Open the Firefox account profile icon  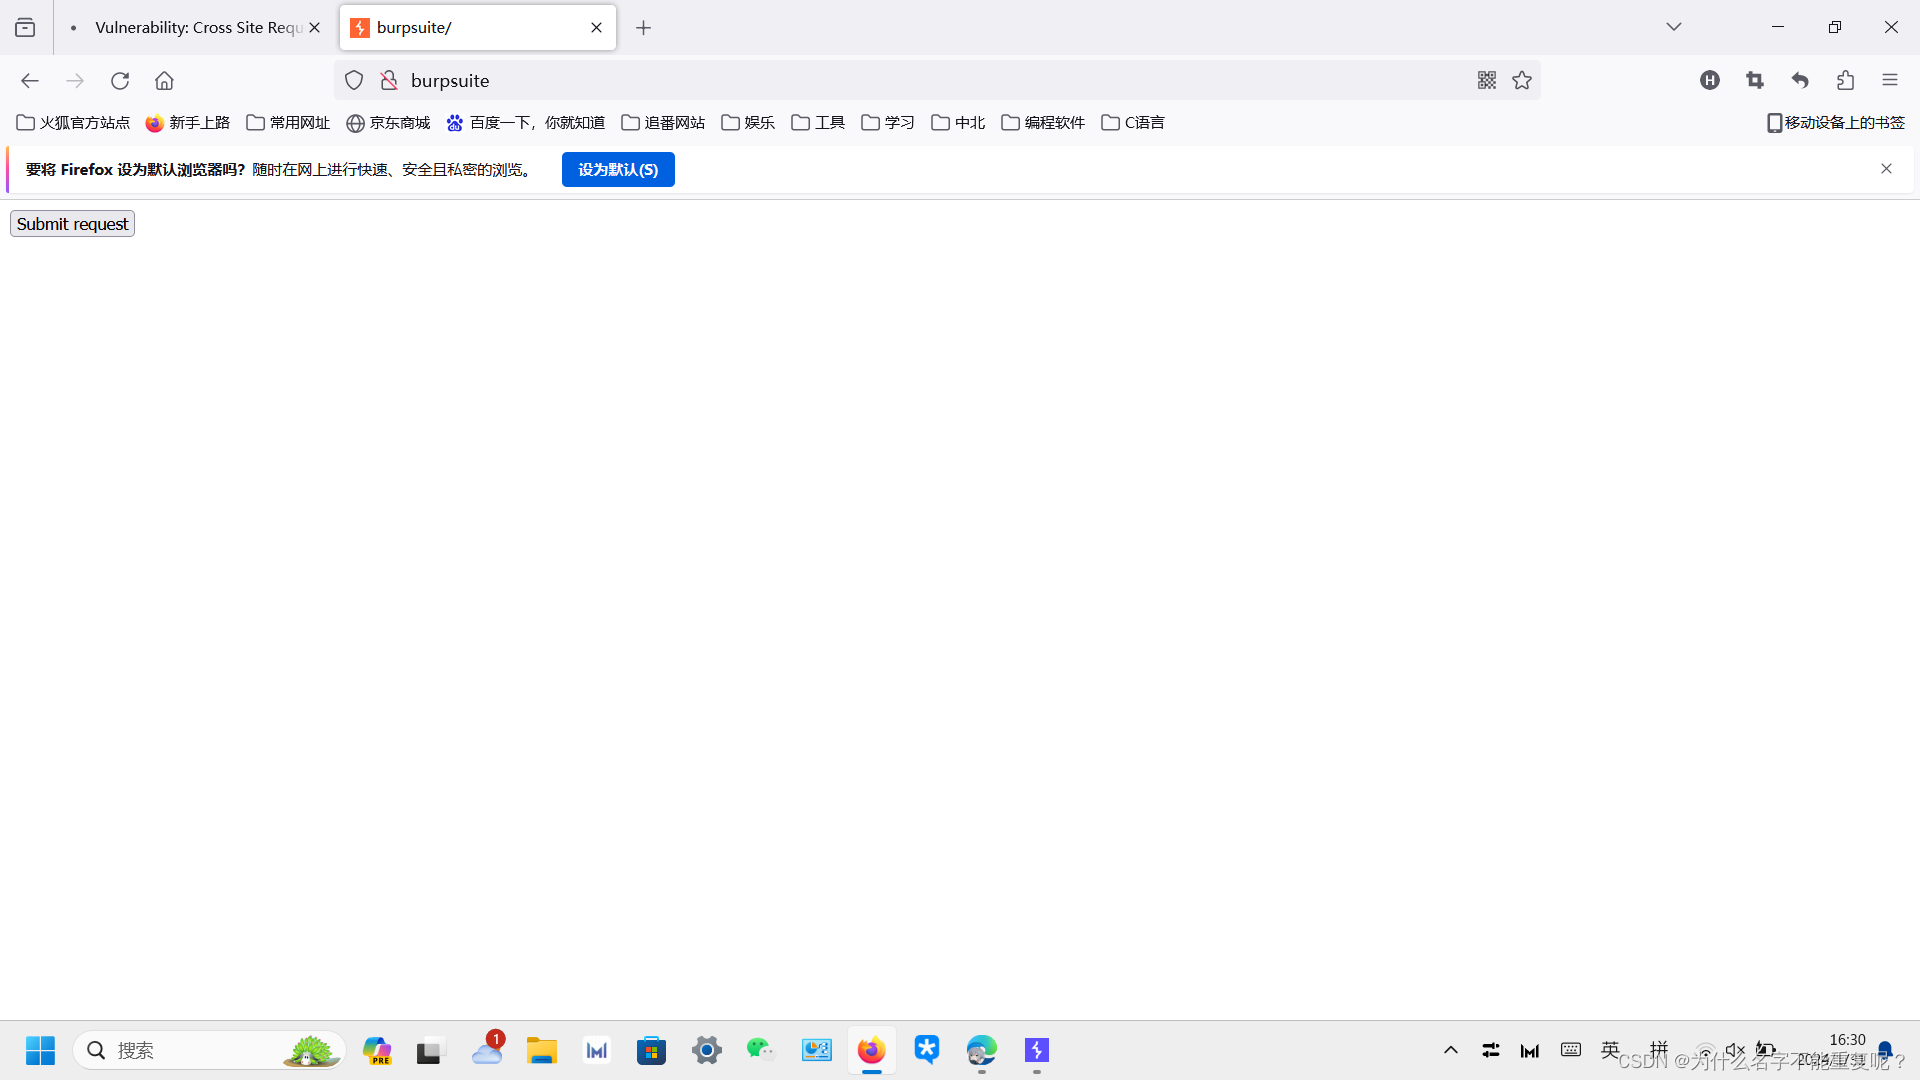coord(1710,80)
